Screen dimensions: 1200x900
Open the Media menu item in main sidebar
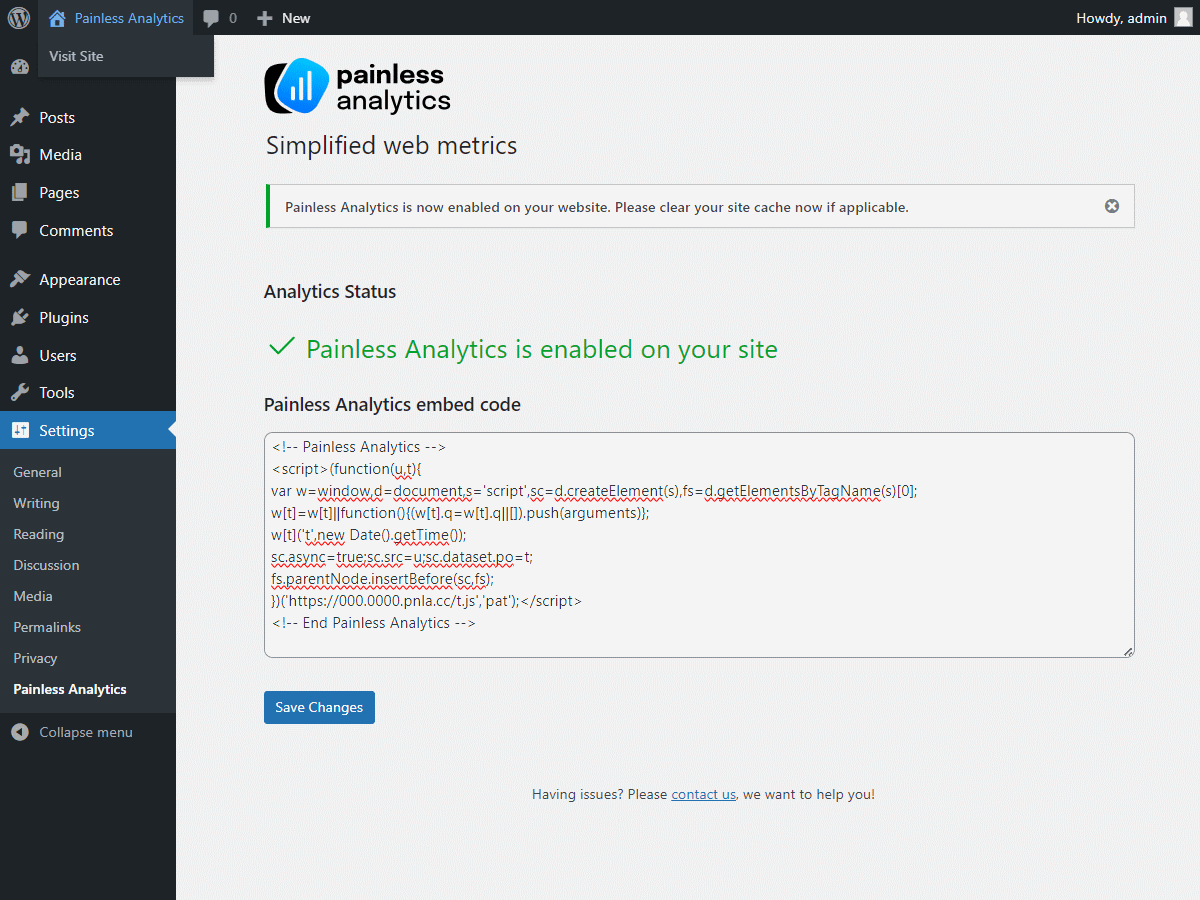tap(60, 155)
